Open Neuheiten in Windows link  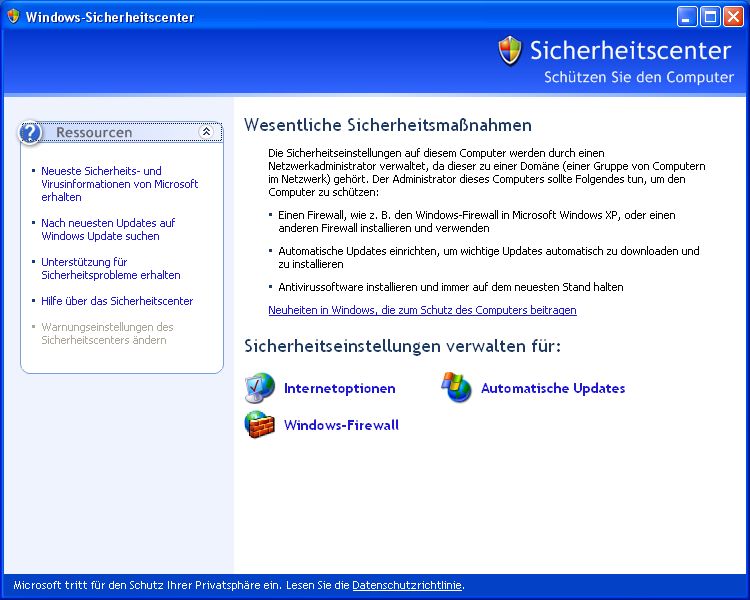pos(422,310)
